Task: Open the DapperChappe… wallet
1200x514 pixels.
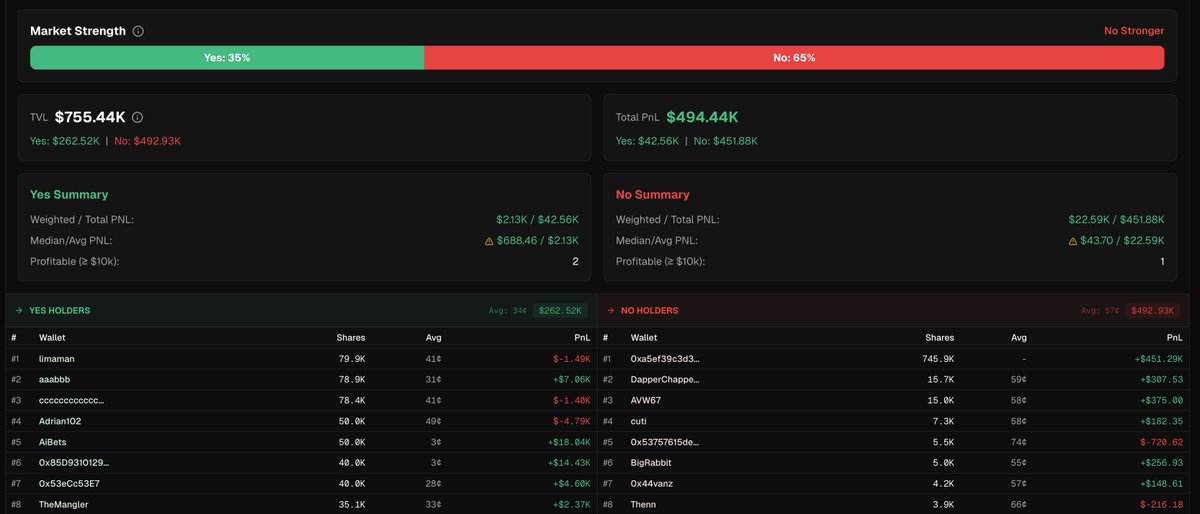Action: [665, 379]
